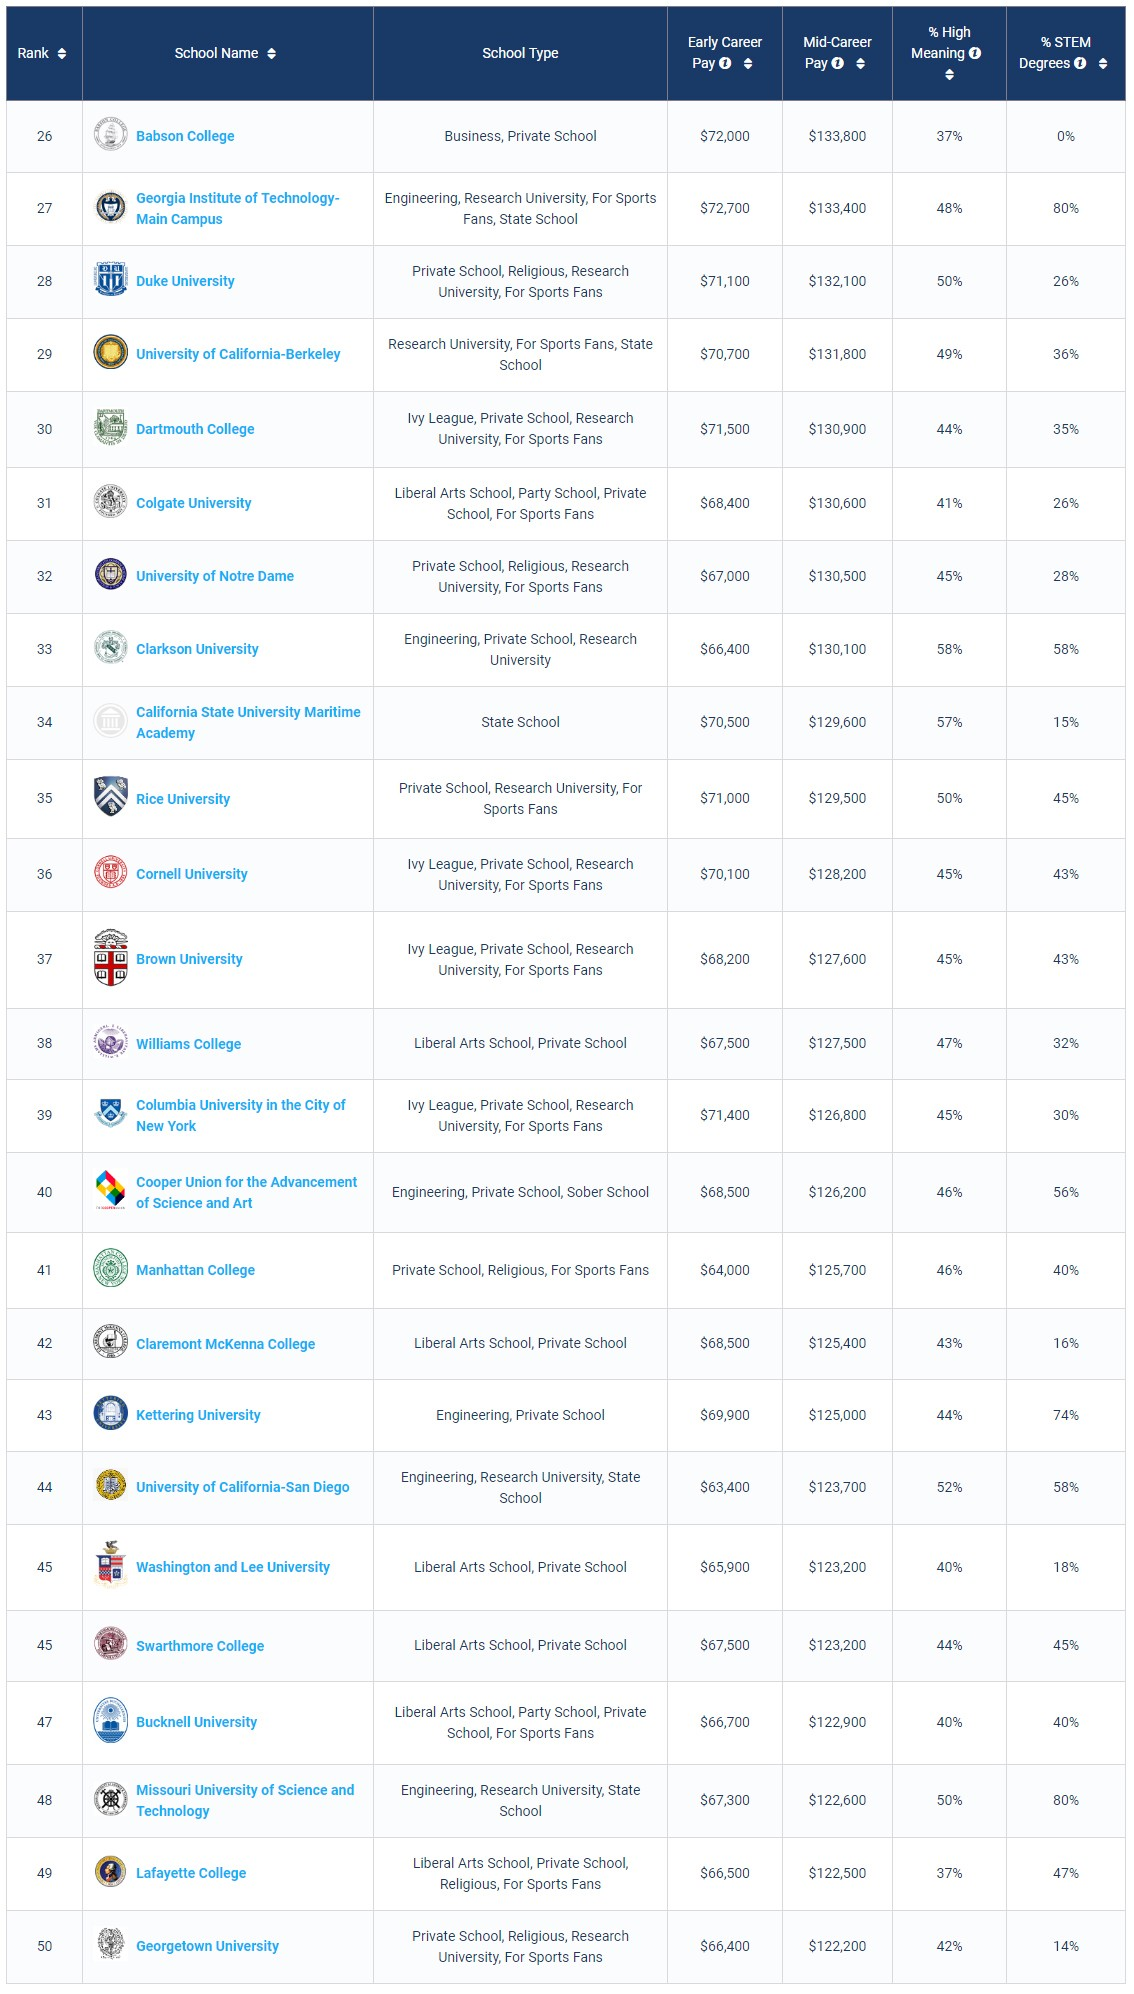Click the Early Career Pay info icon

(725, 63)
